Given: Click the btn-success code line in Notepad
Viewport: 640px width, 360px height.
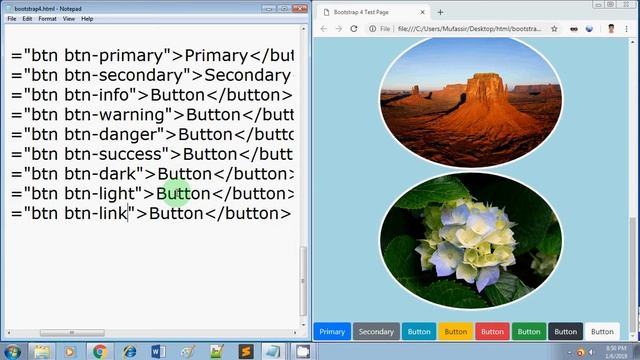Looking at the screenshot, I should (x=152, y=154).
